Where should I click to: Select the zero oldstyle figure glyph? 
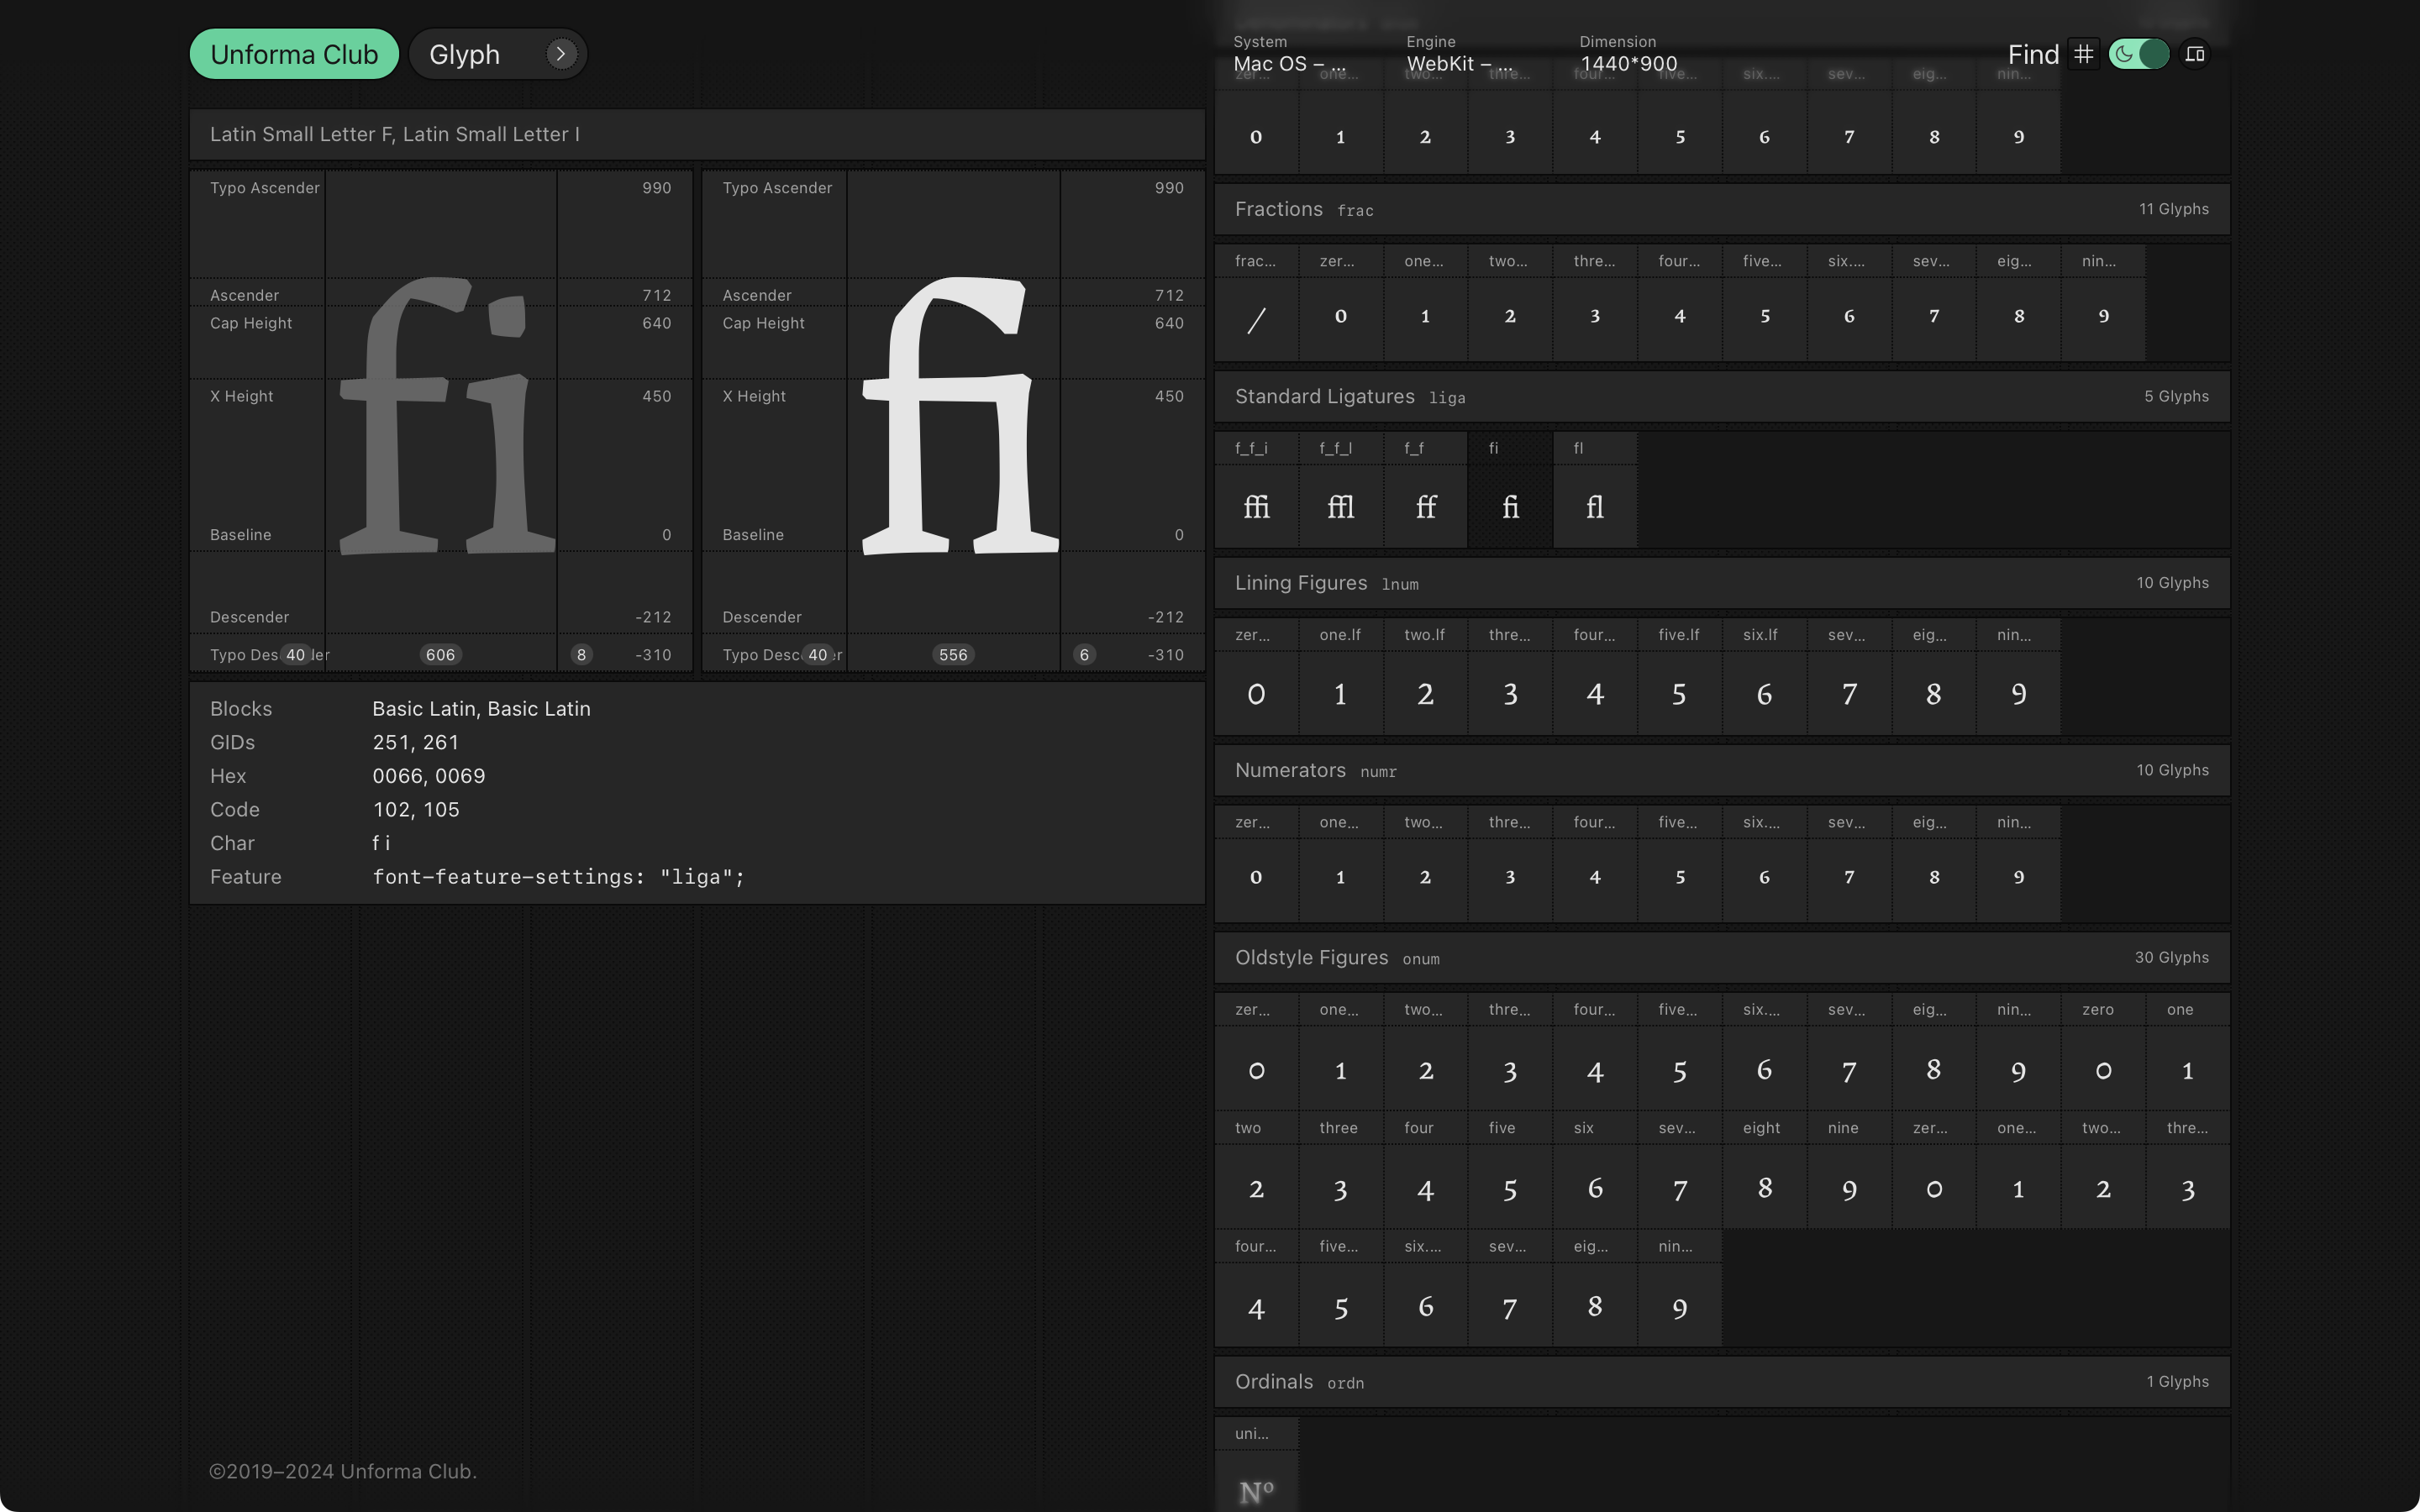click(x=1255, y=1069)
